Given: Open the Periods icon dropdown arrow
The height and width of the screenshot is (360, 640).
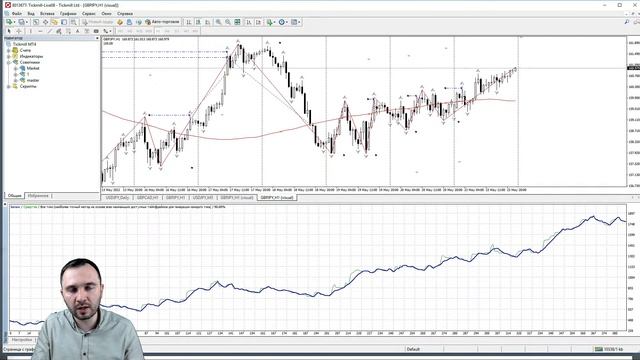Looking at the screenshot, I should pos(287,22).
